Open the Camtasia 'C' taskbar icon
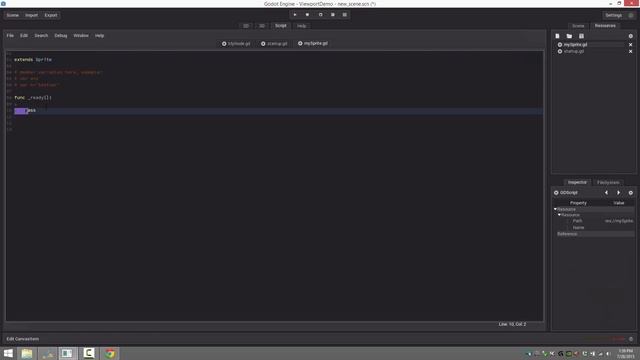This screenshot has height=360, width=640. pos(89,353)
